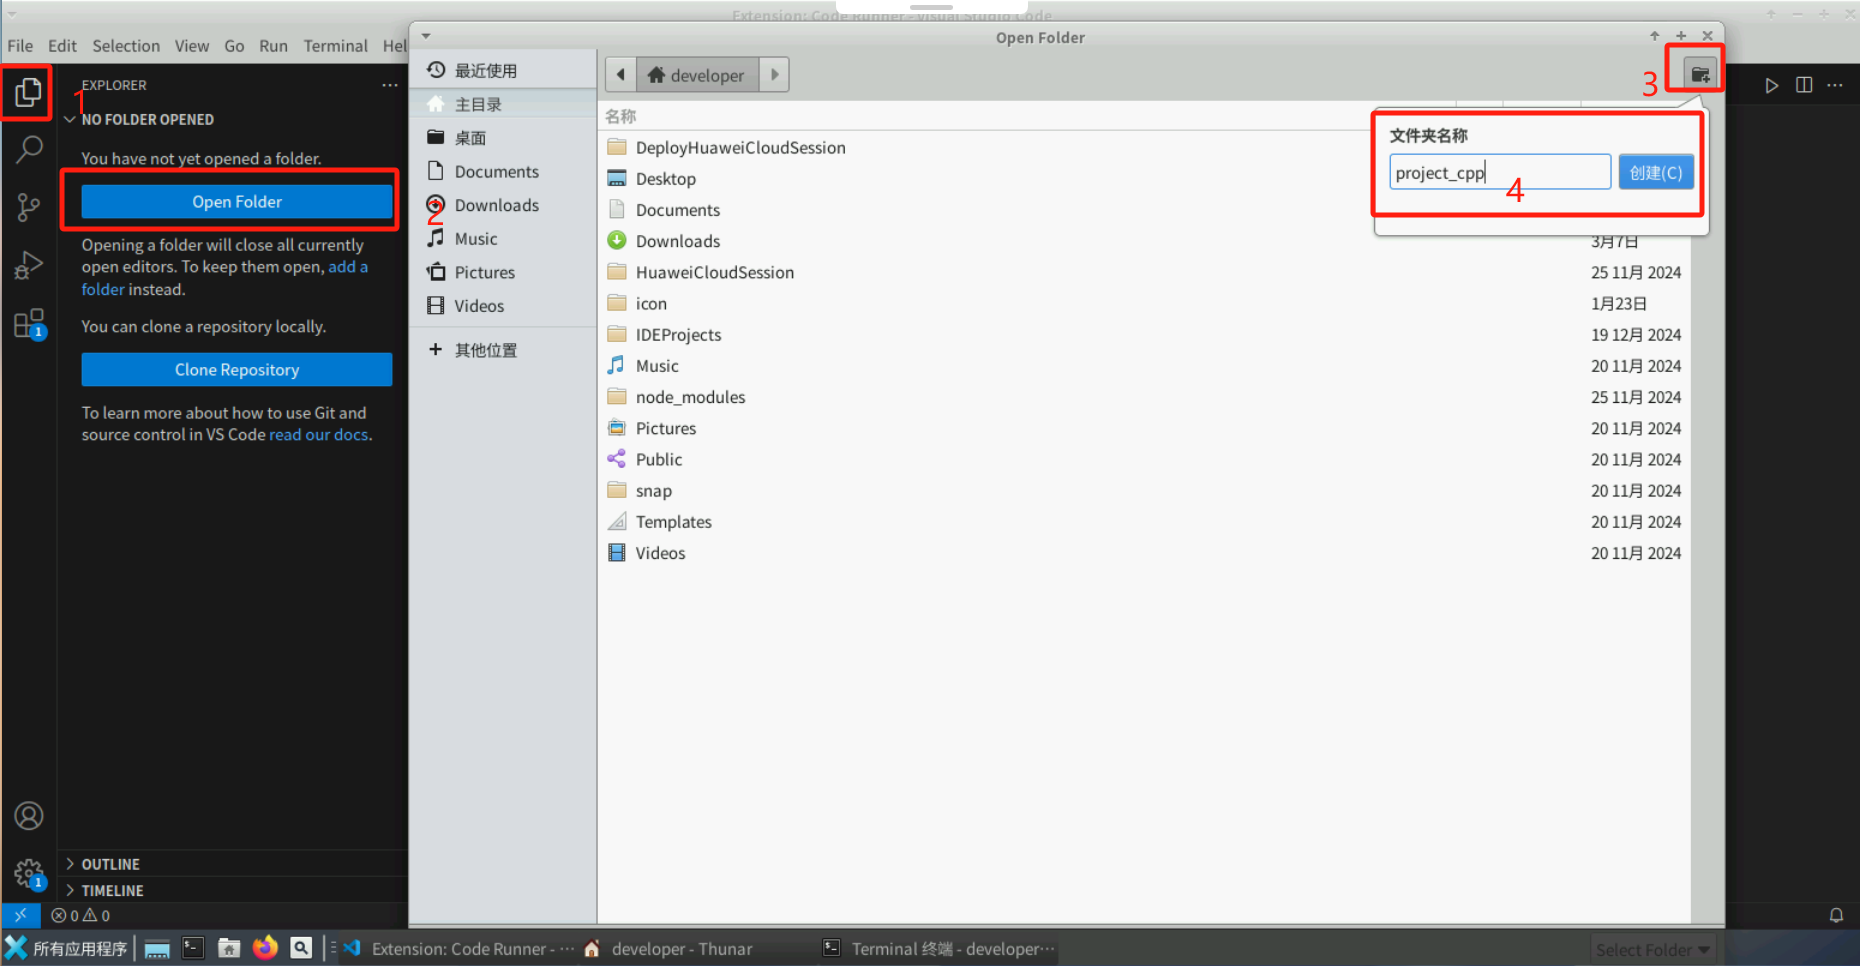Expand the OUTLINE section

click(110, 863)
